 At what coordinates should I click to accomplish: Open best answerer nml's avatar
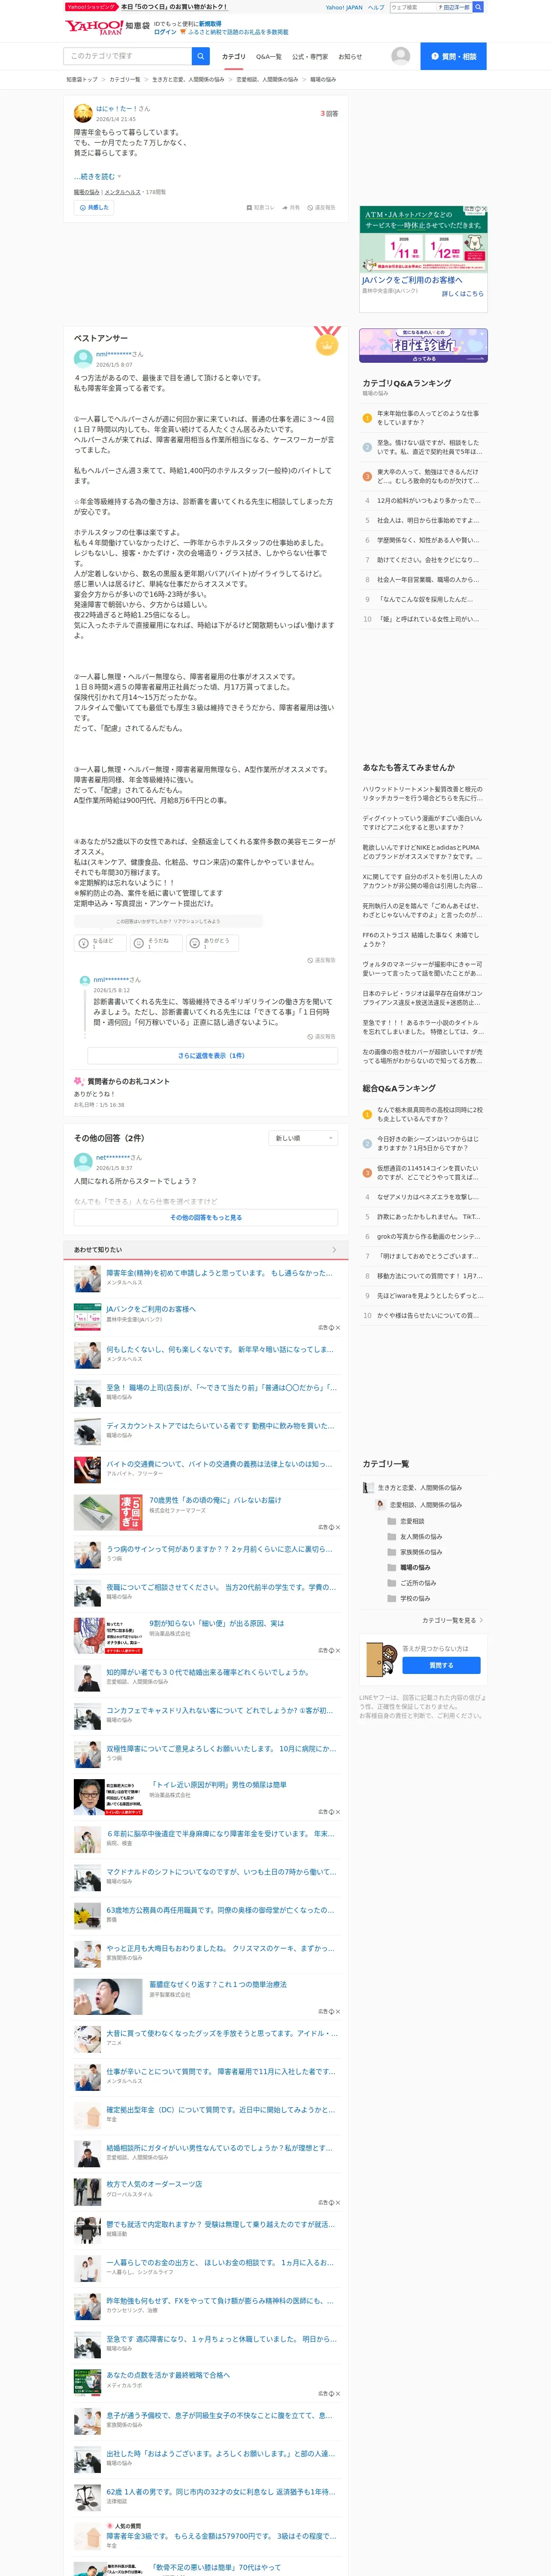83,359
